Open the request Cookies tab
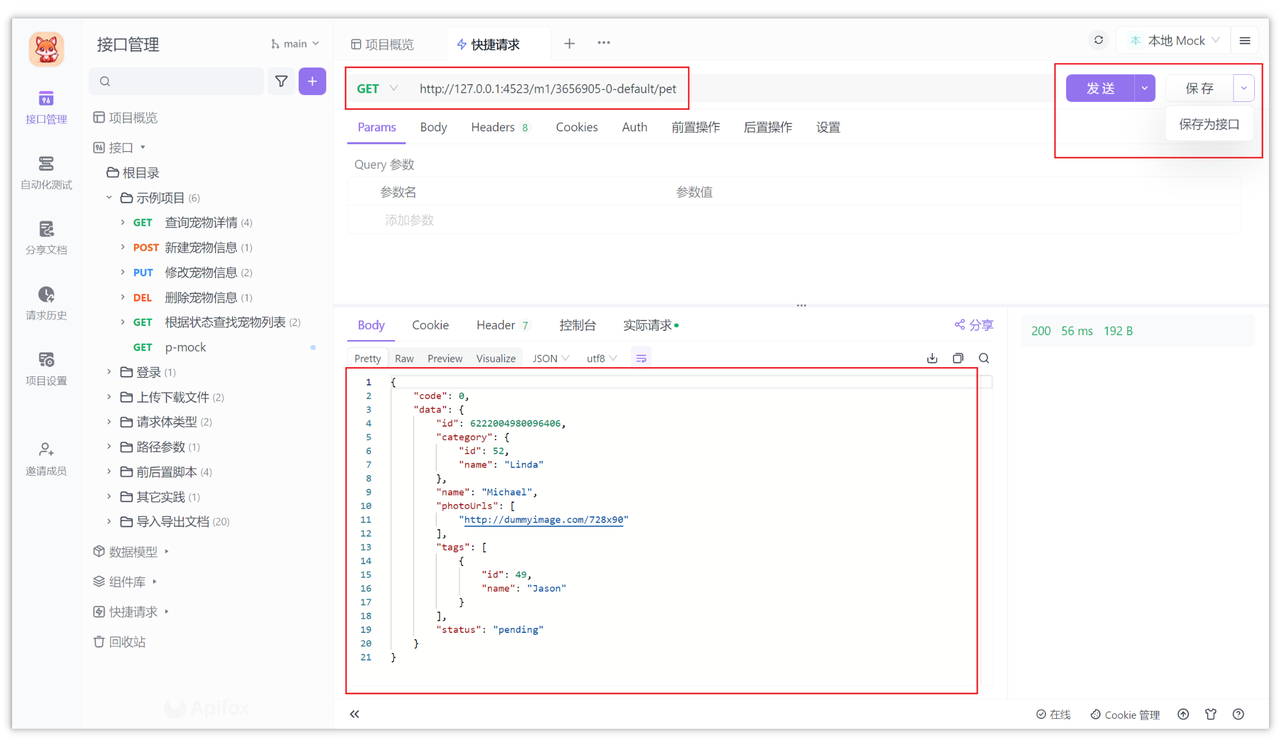 pos(577,127)
